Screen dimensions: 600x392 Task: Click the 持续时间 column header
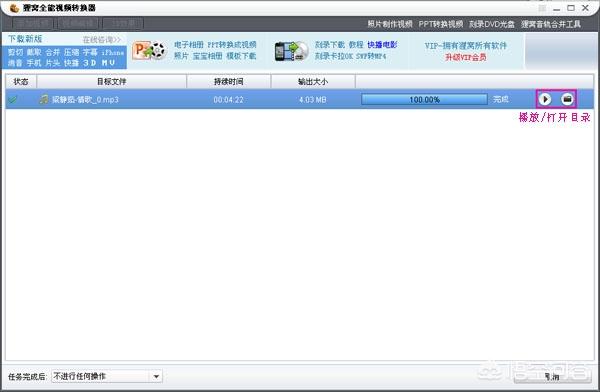(228, 82)
